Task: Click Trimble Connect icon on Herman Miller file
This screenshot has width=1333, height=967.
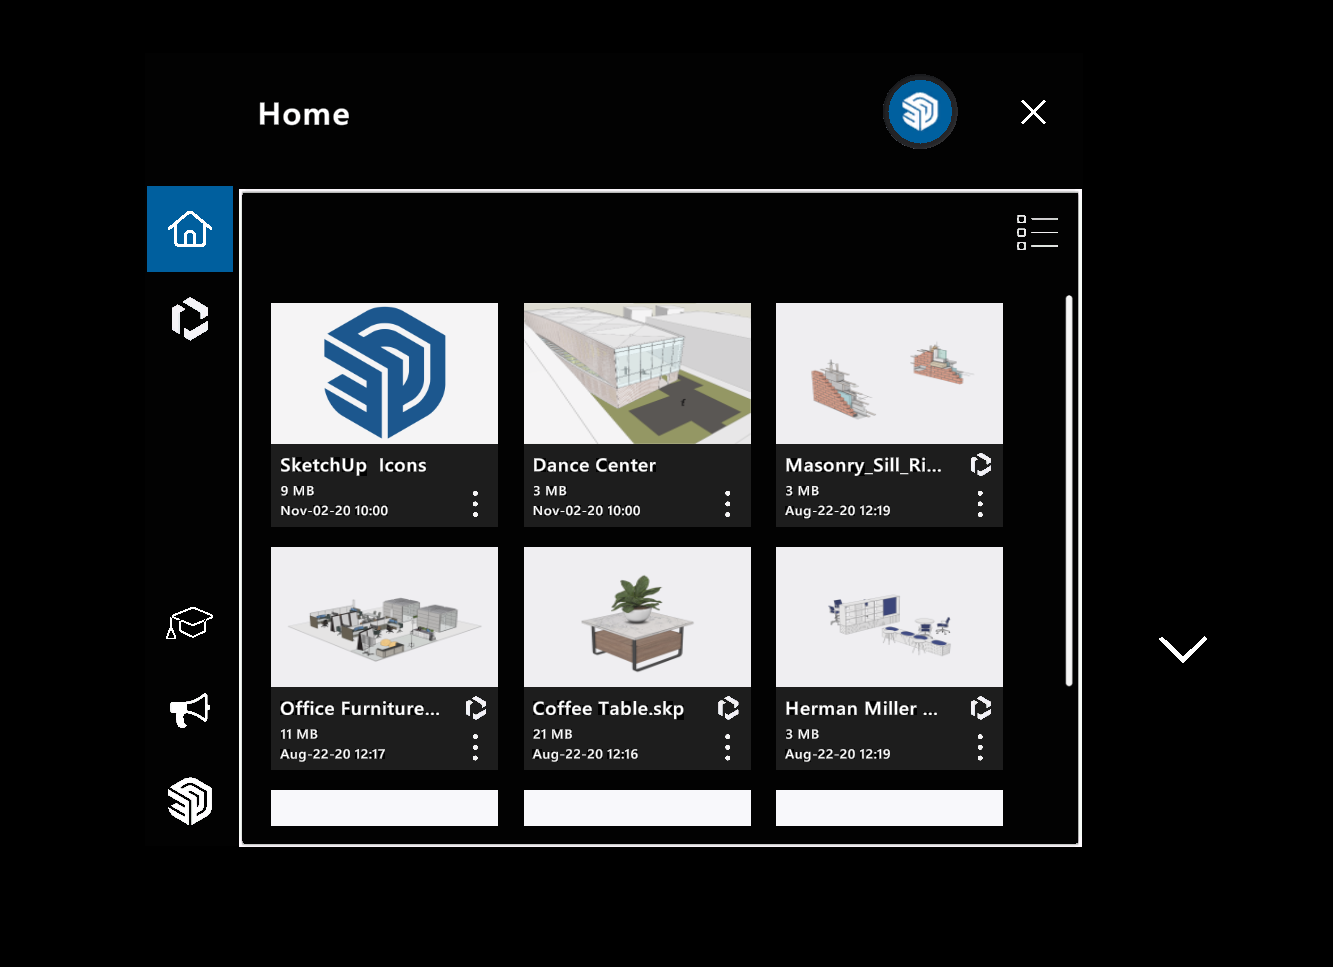Action: (x=981, y=708)
